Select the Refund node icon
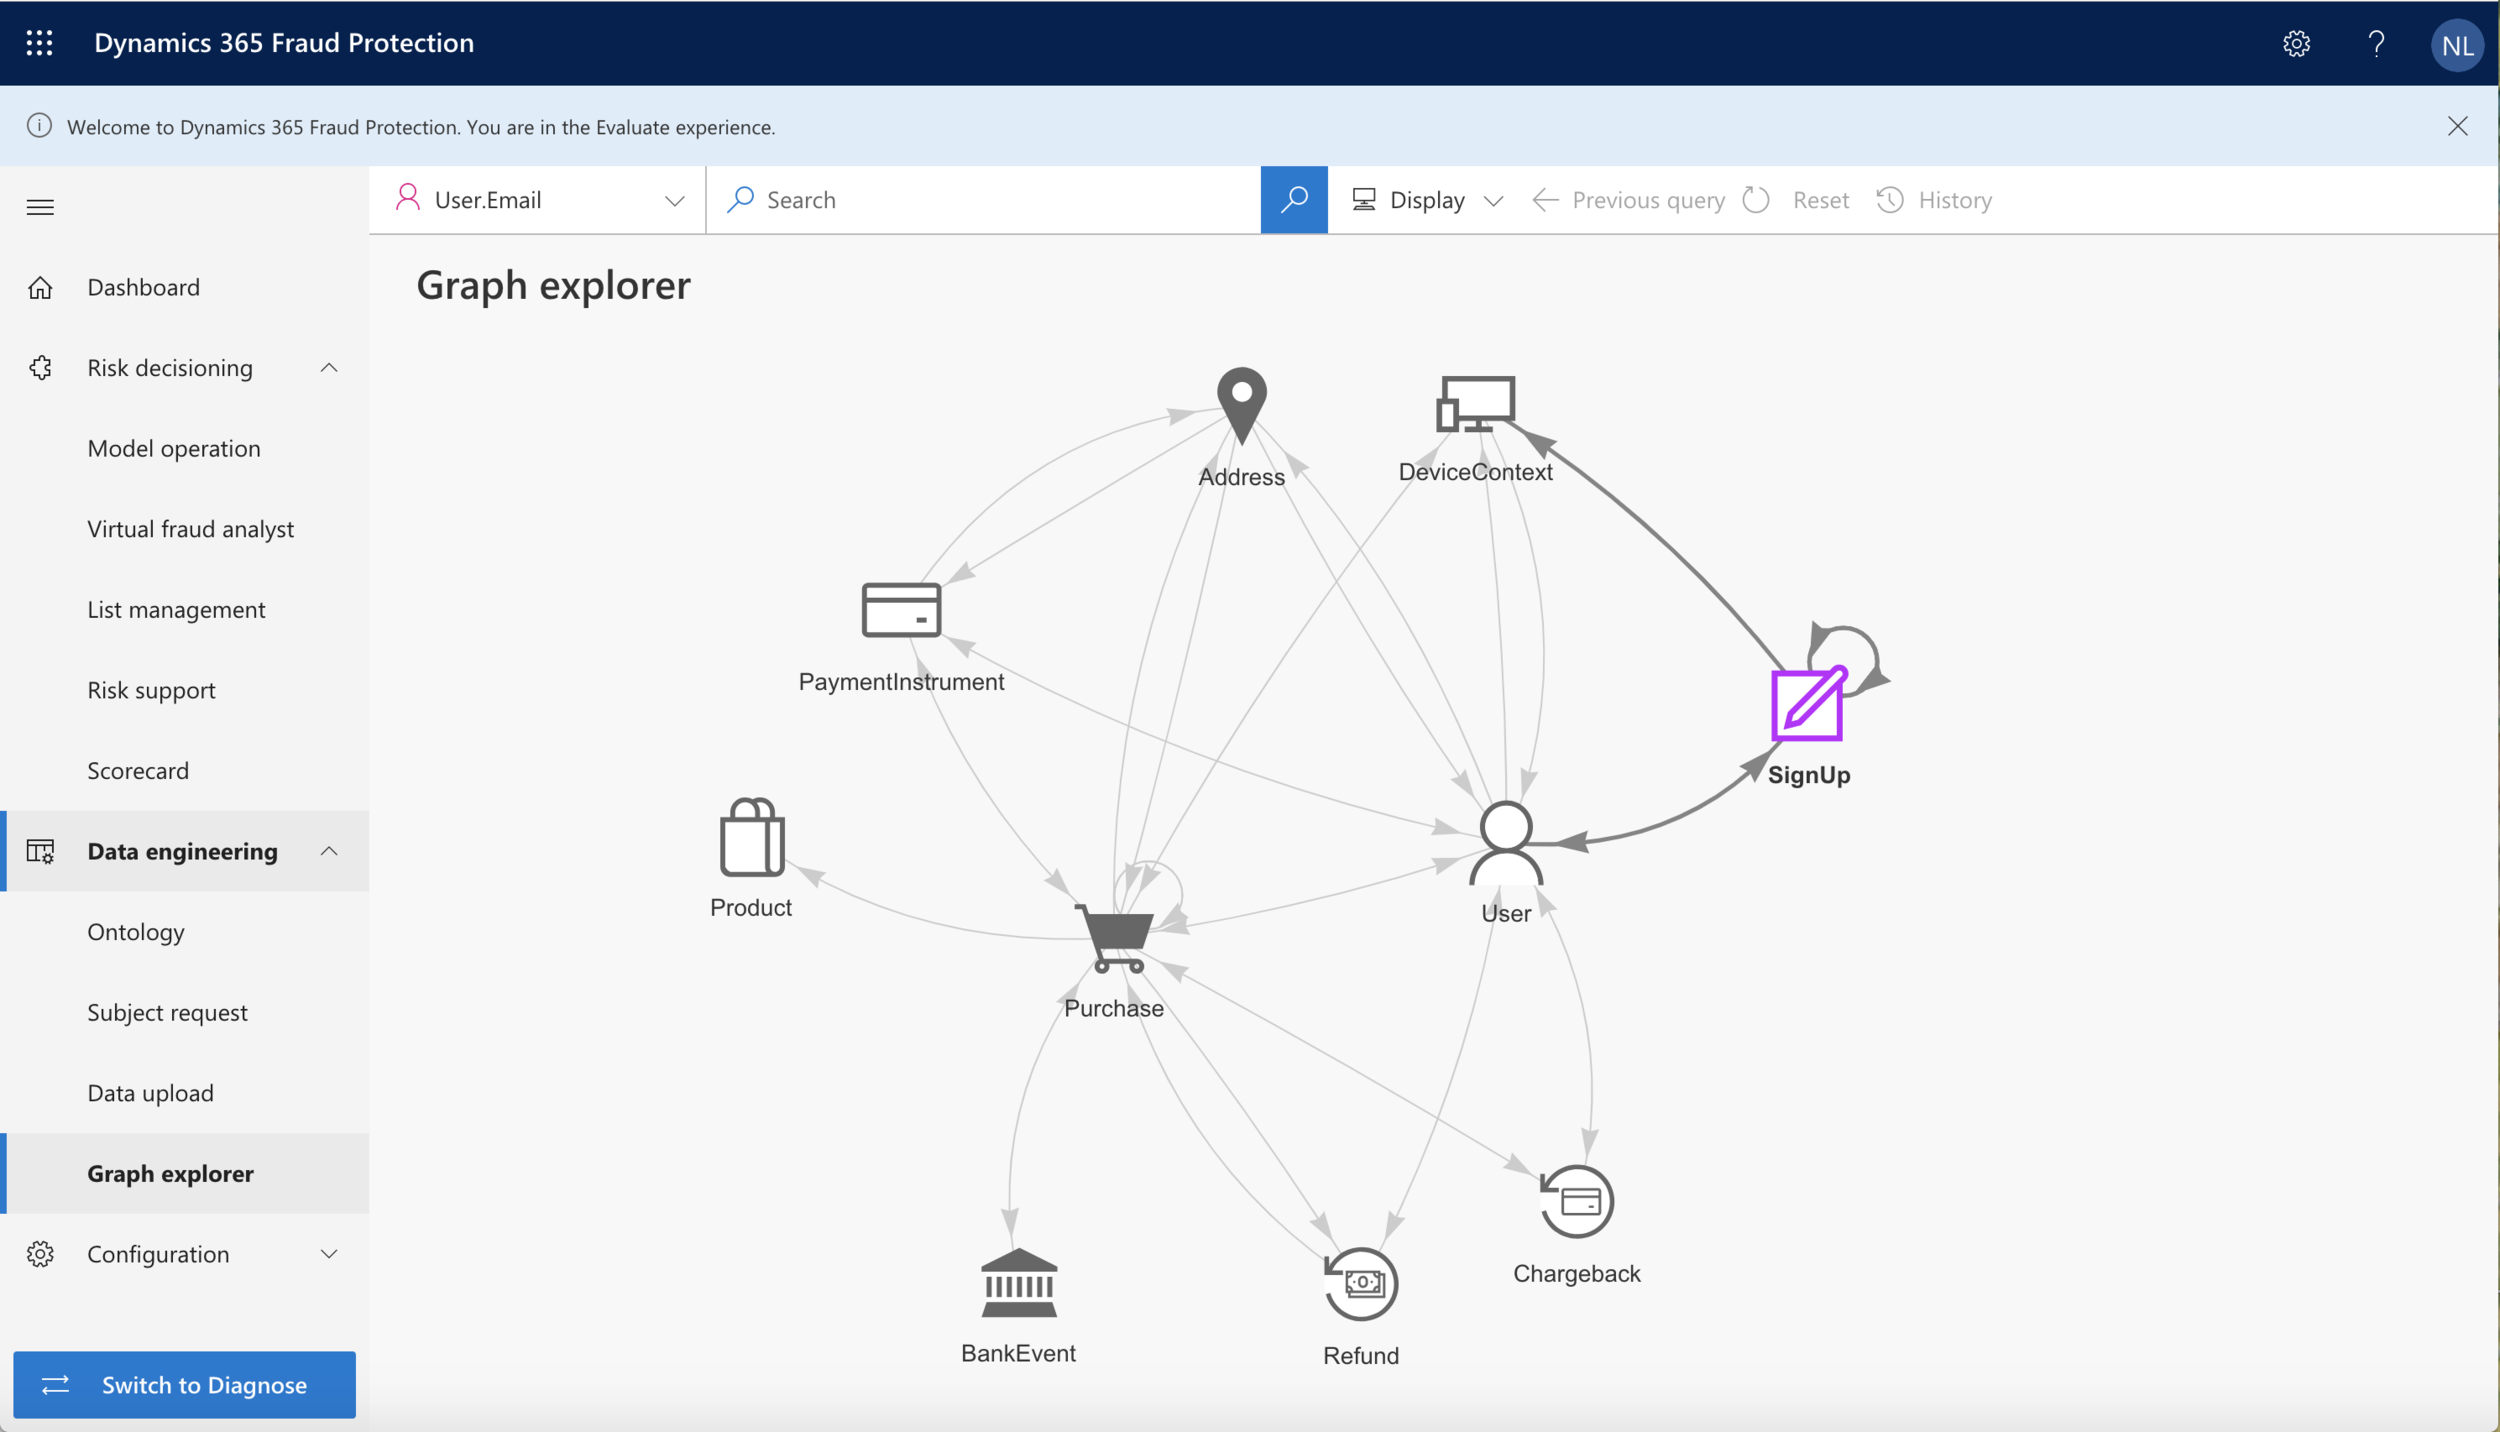 1361,1284
